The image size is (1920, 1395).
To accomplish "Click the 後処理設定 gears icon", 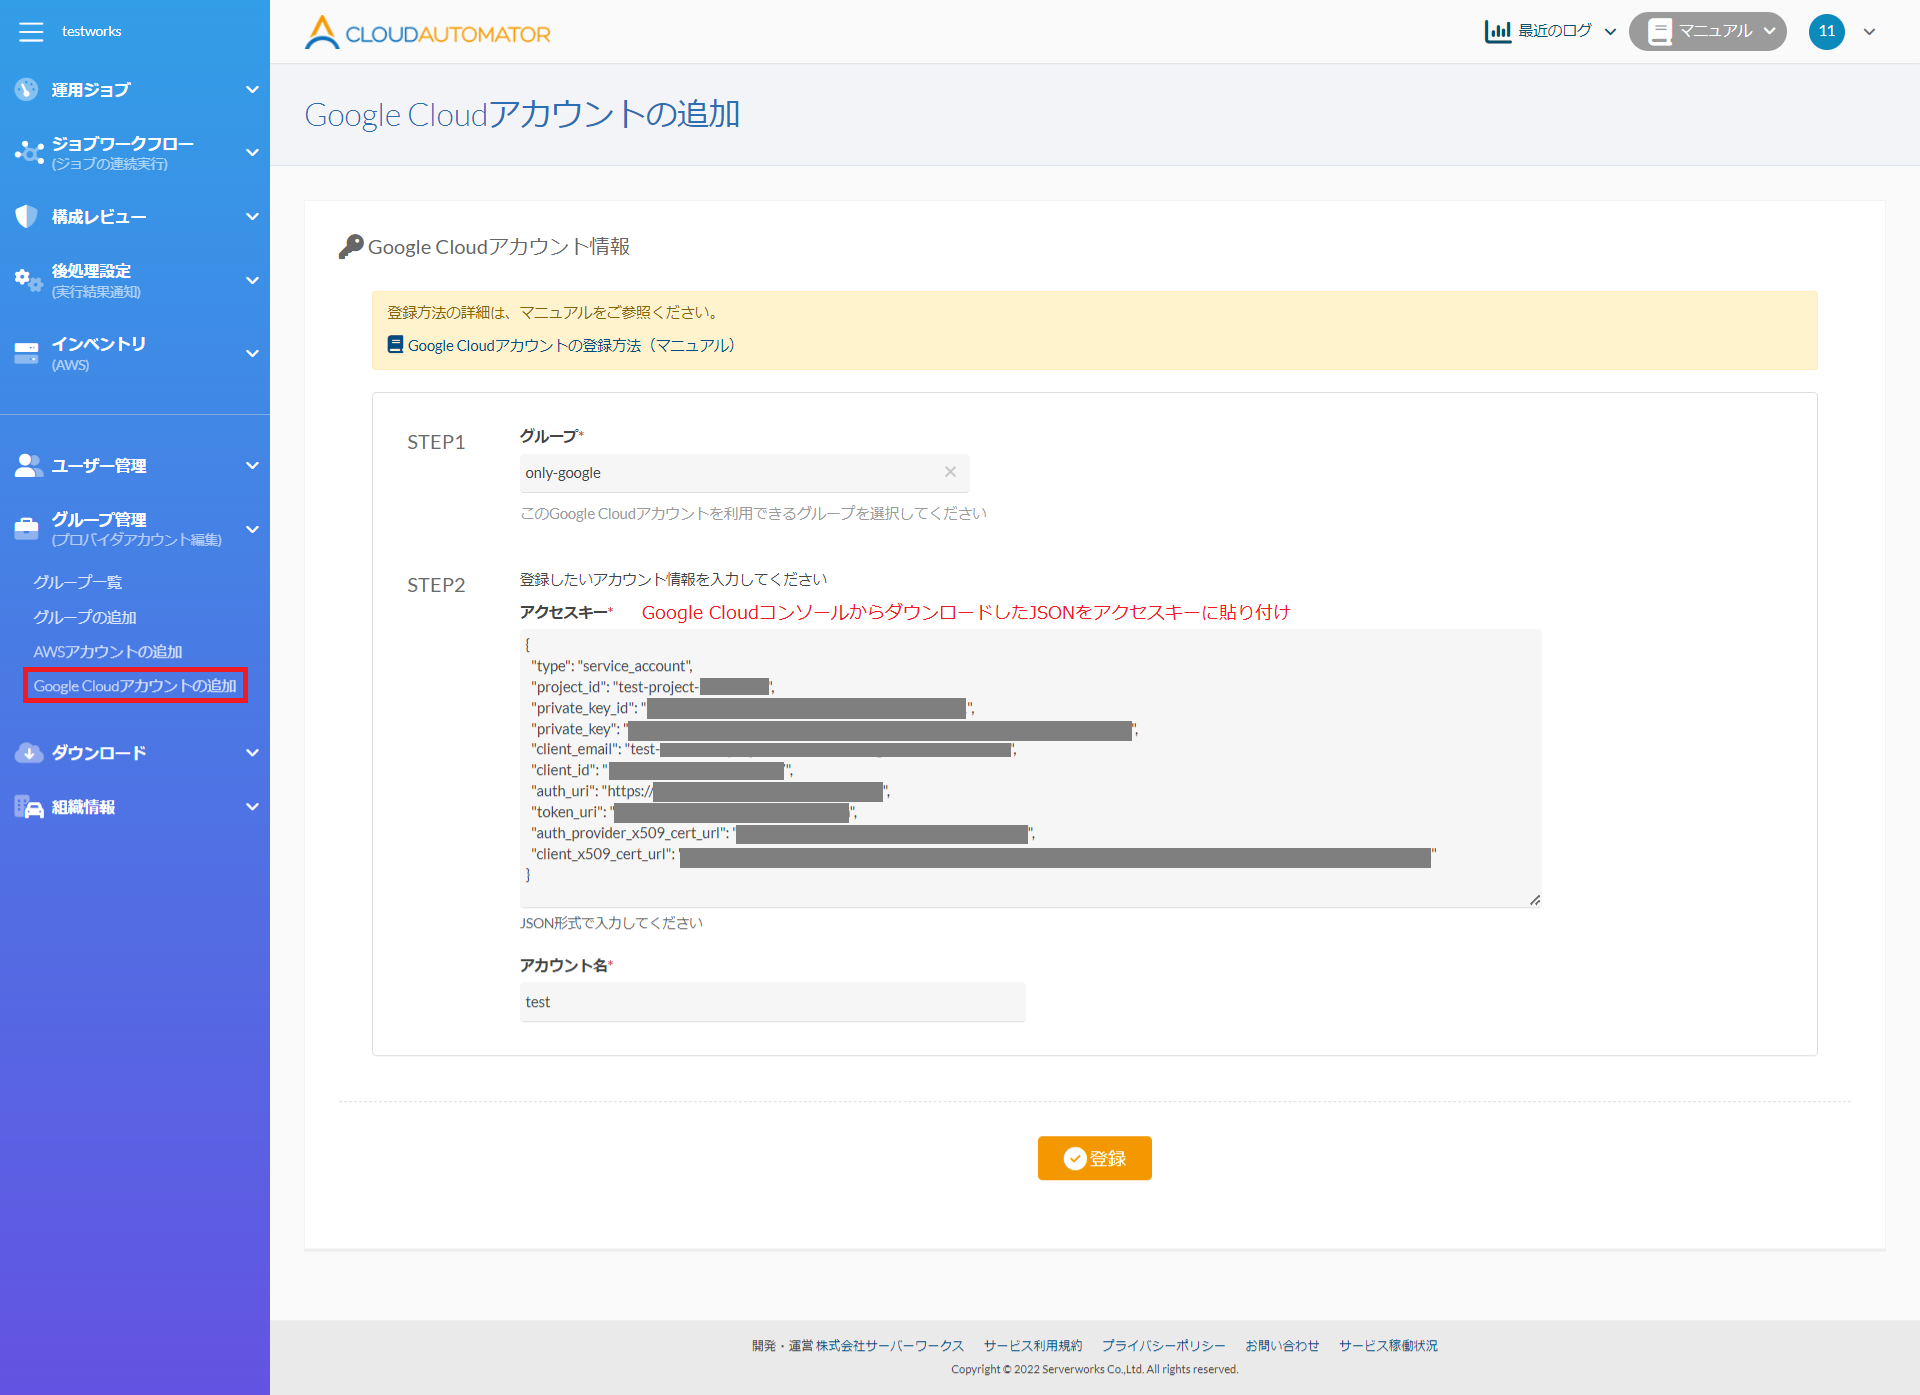I will tap(28, 280).
